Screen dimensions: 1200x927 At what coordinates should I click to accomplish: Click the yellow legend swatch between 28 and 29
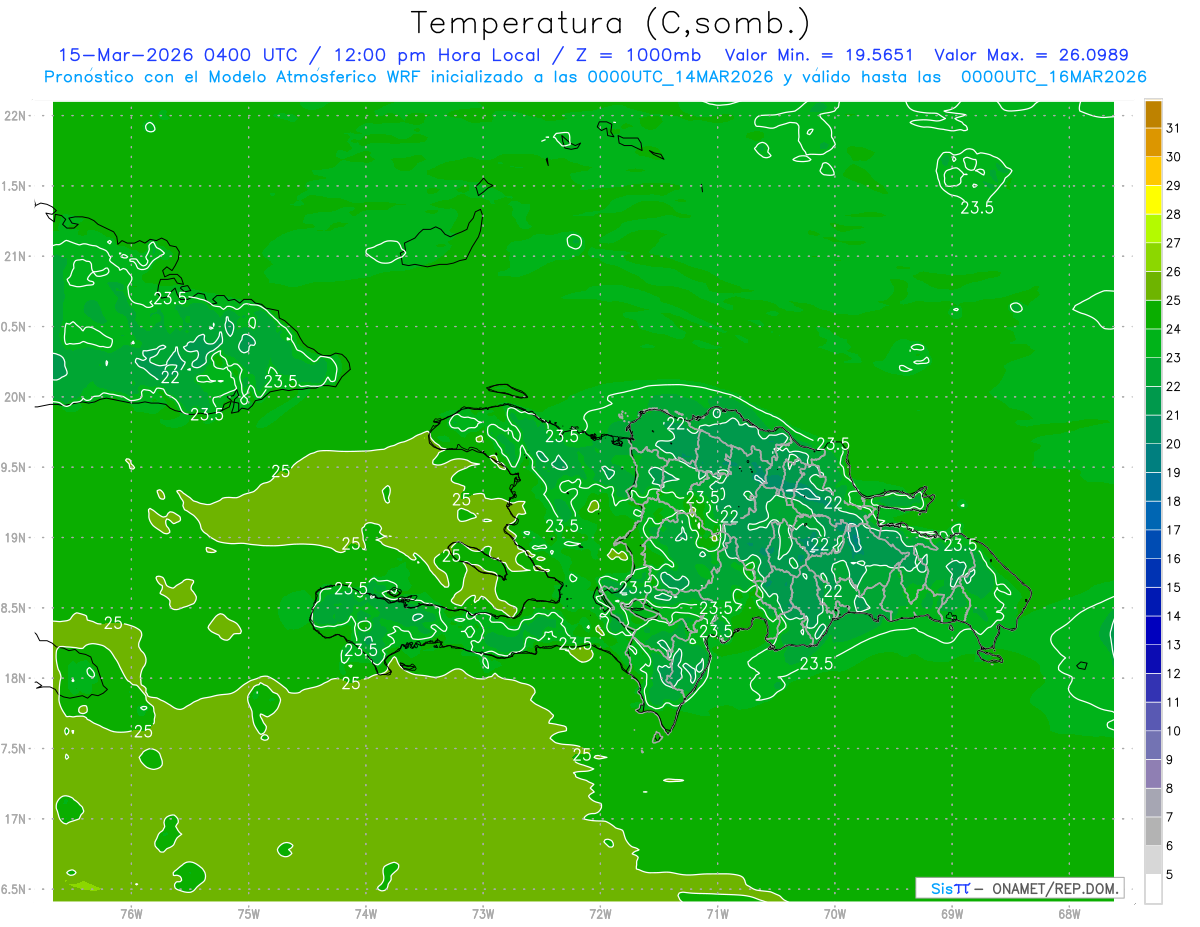(x=1153, y=200)
